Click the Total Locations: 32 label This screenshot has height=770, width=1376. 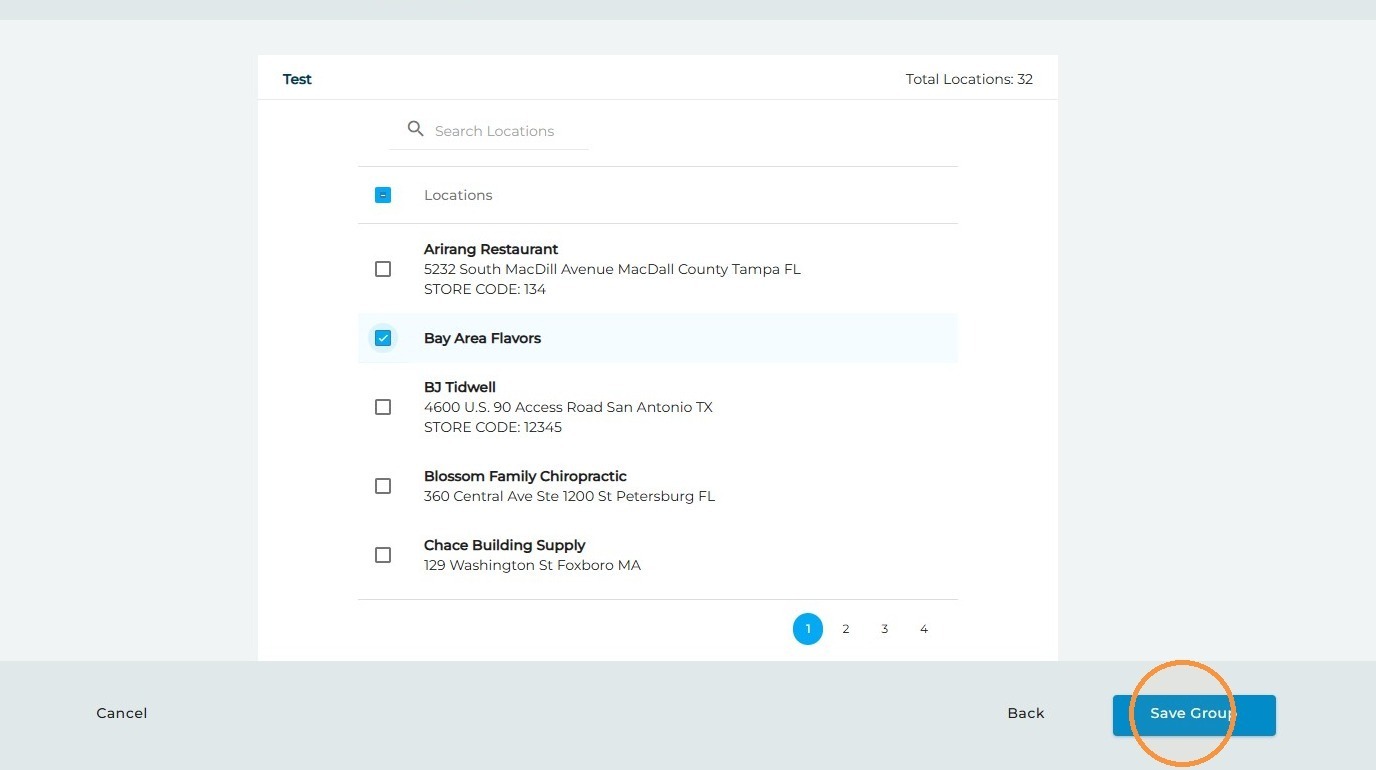click(969, 79)
